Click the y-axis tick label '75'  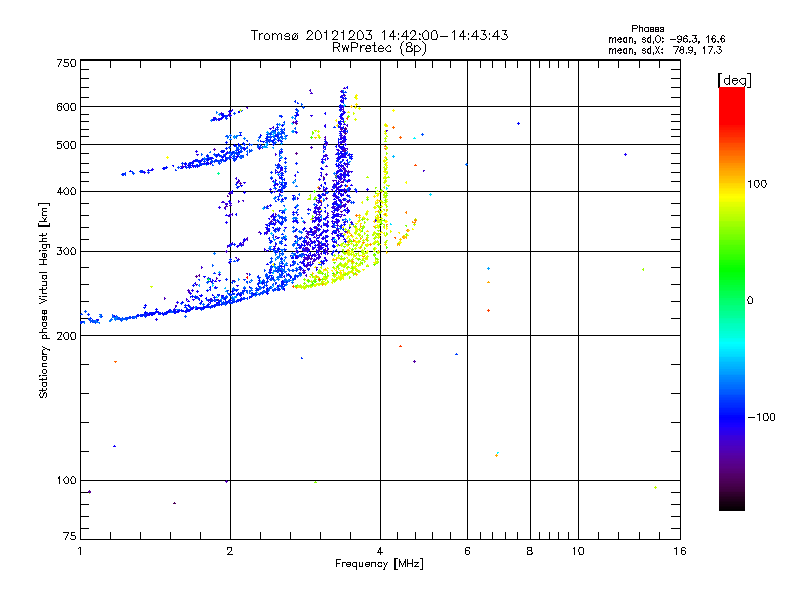(70, 536)
